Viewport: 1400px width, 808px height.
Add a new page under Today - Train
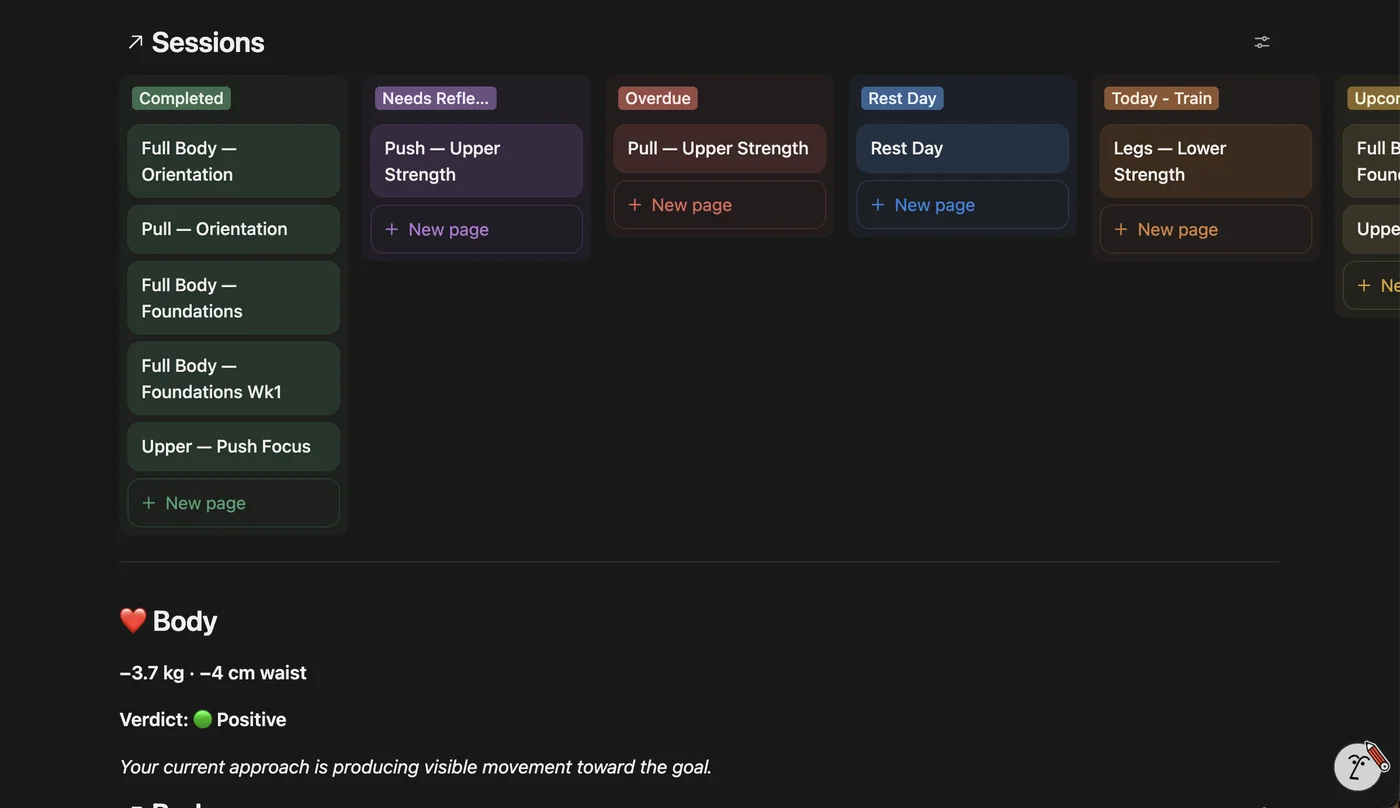point(1206,229)
